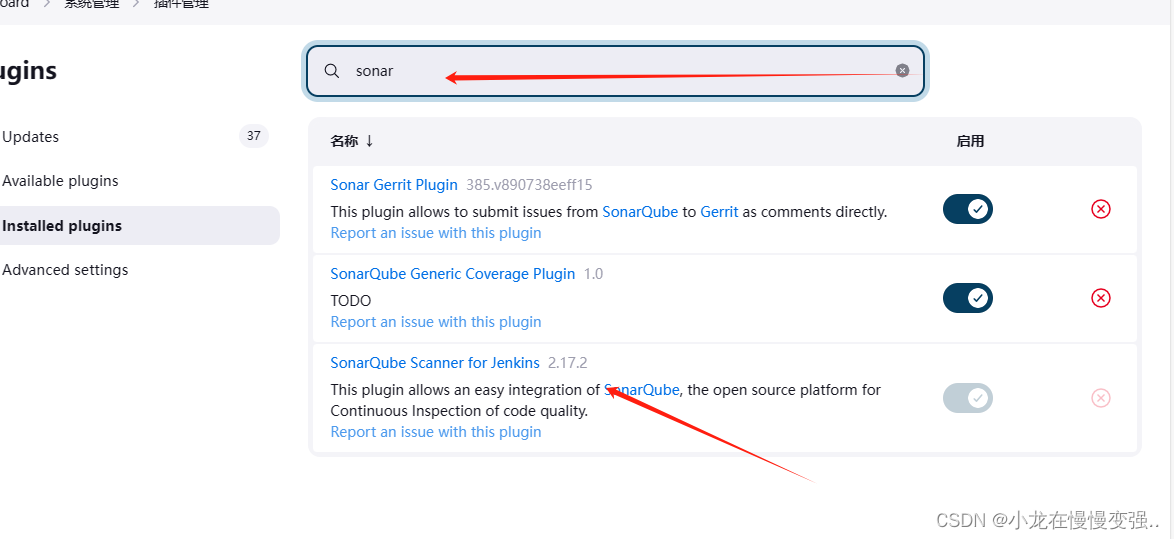Screen dimensions: 1174x539
Task: Open SonarQube Scanner for Jenkins link
Action: [435, 363]
